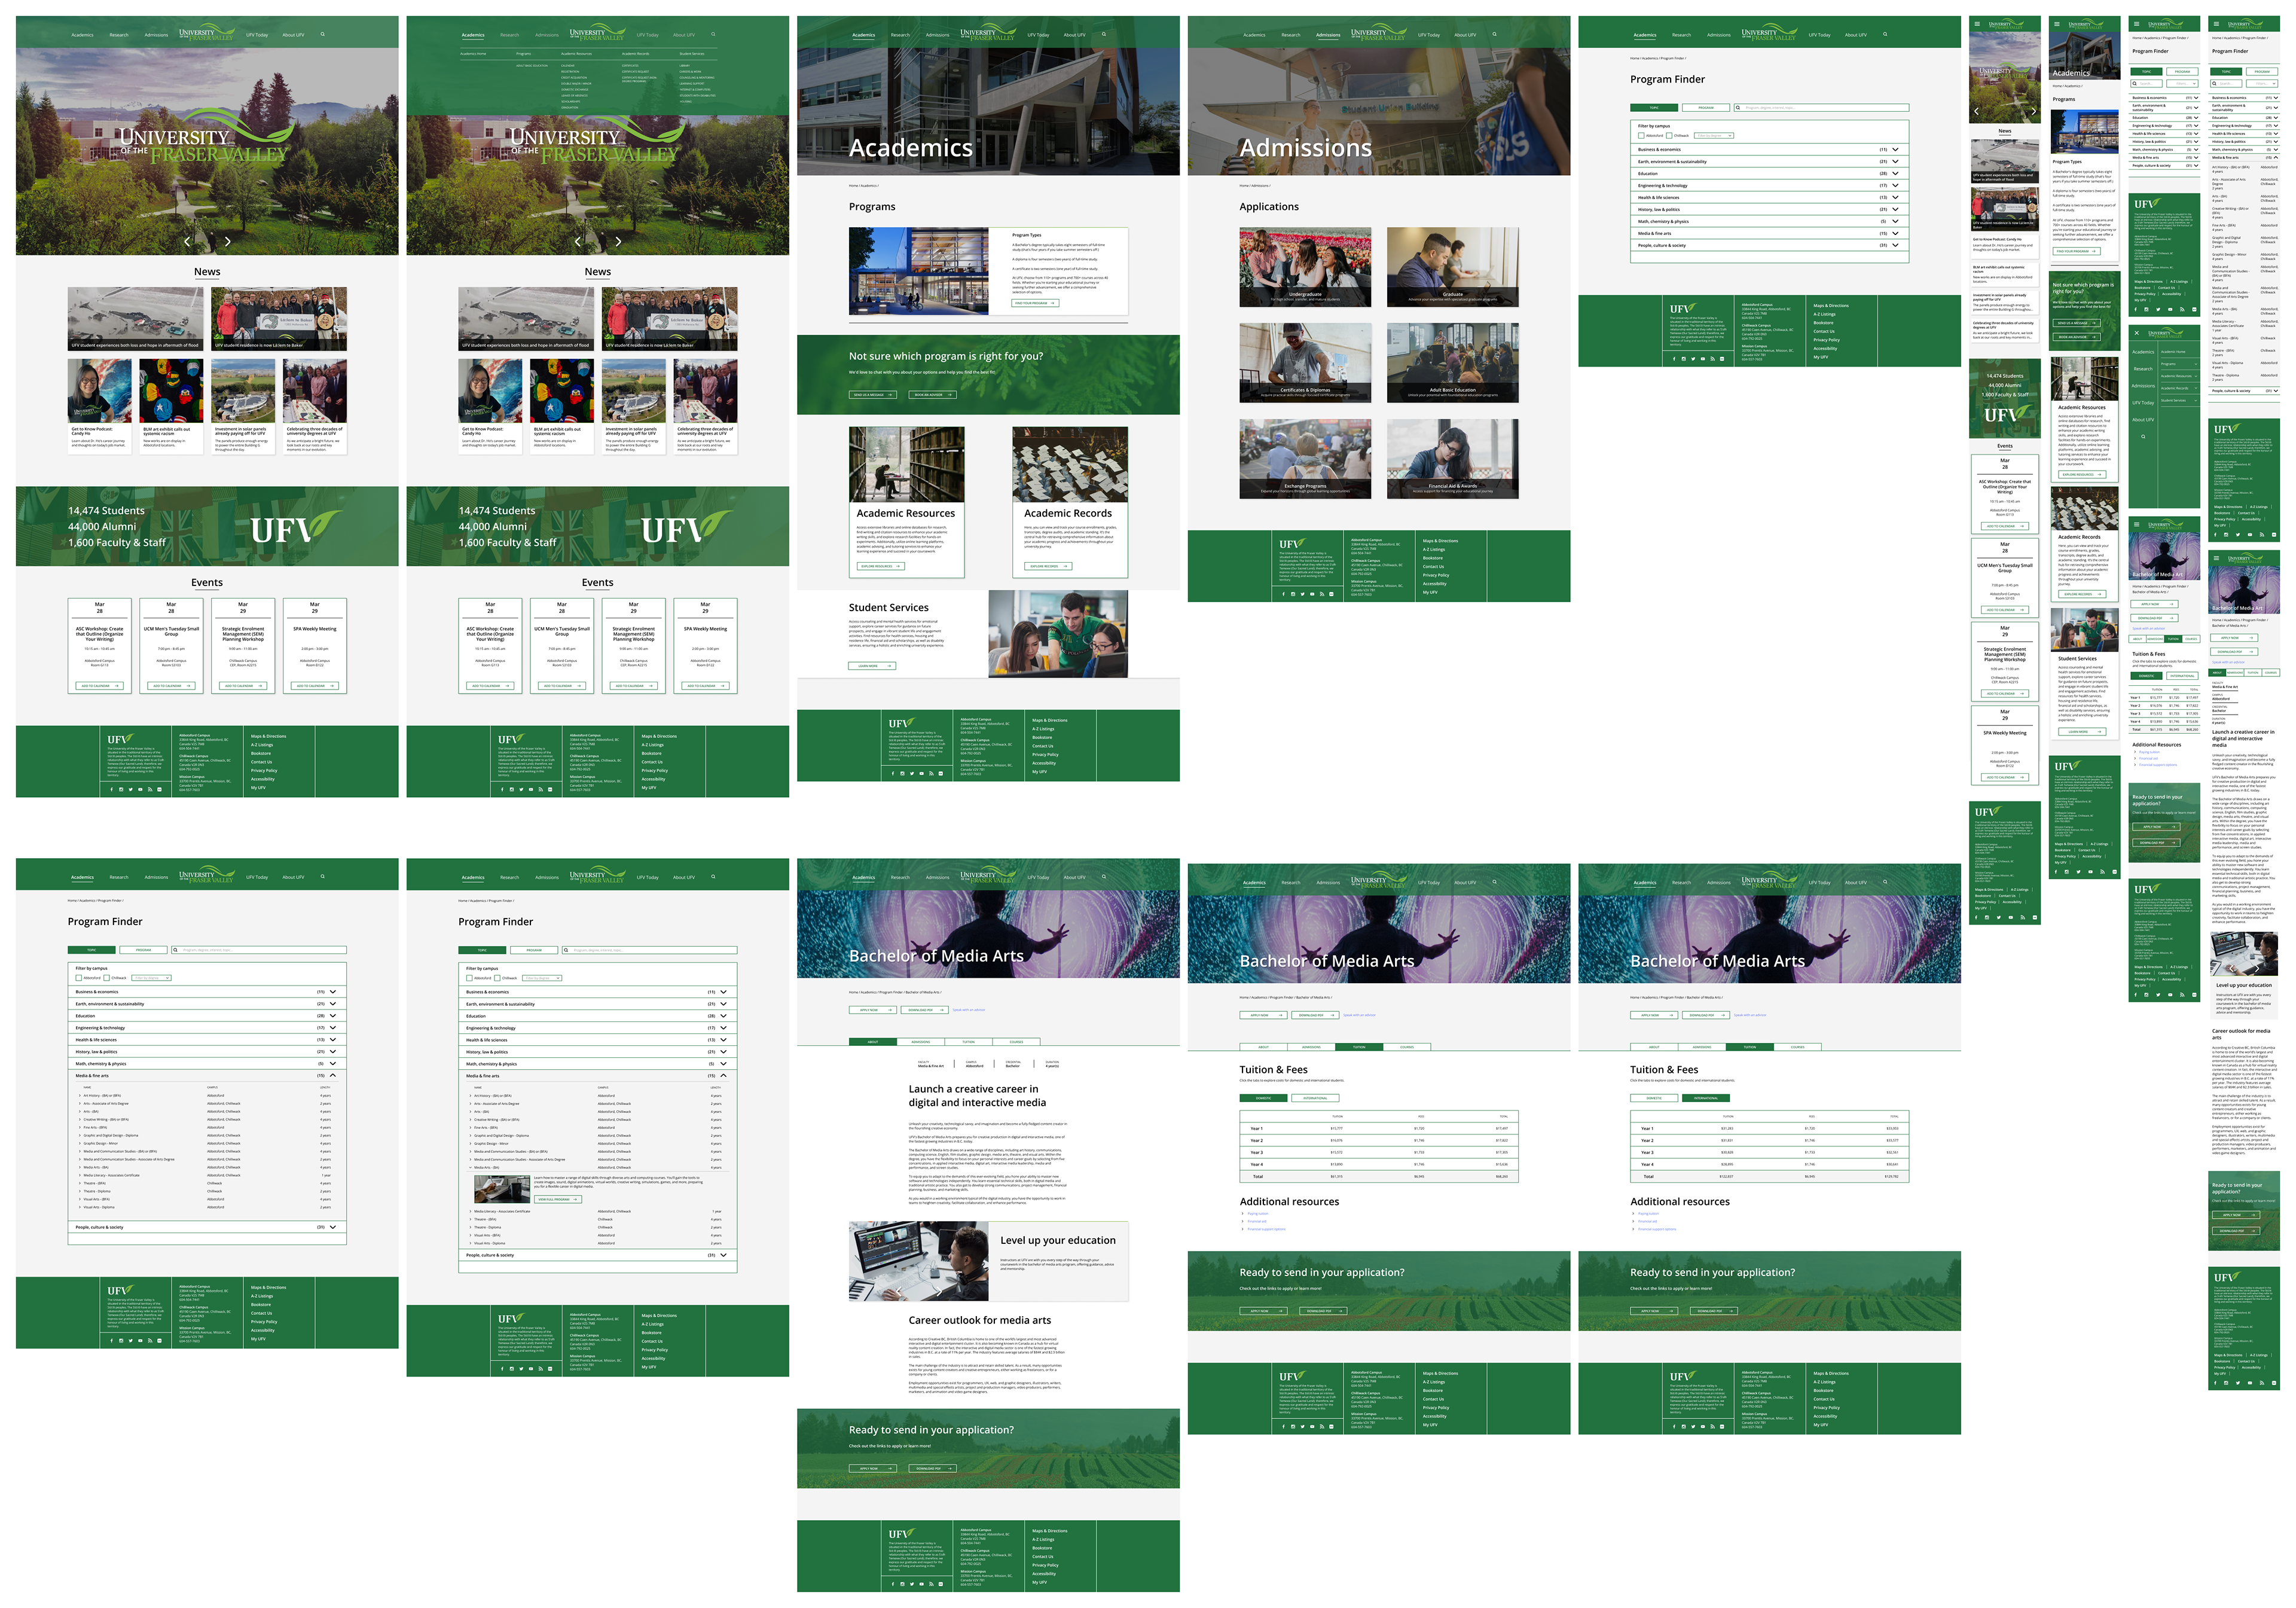Tap next-slide arrow on mobile home hero
This screenshot has height=1608, width=2296.
click(2034, 112)
